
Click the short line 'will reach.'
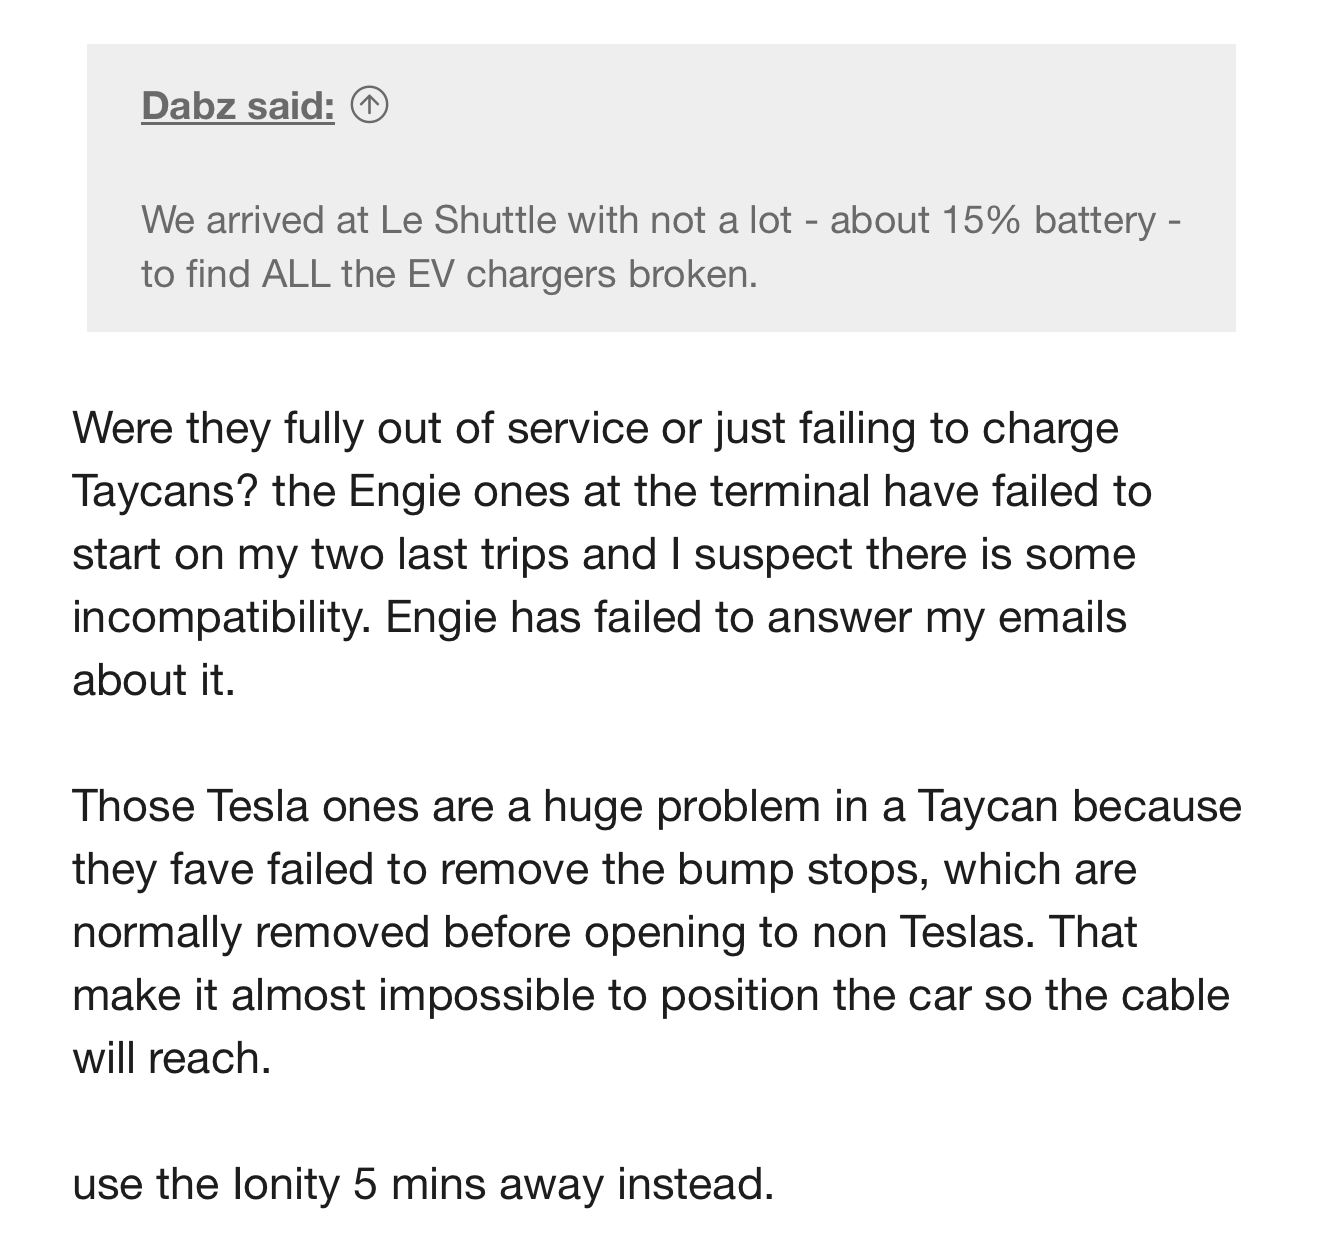point(172,1058)
